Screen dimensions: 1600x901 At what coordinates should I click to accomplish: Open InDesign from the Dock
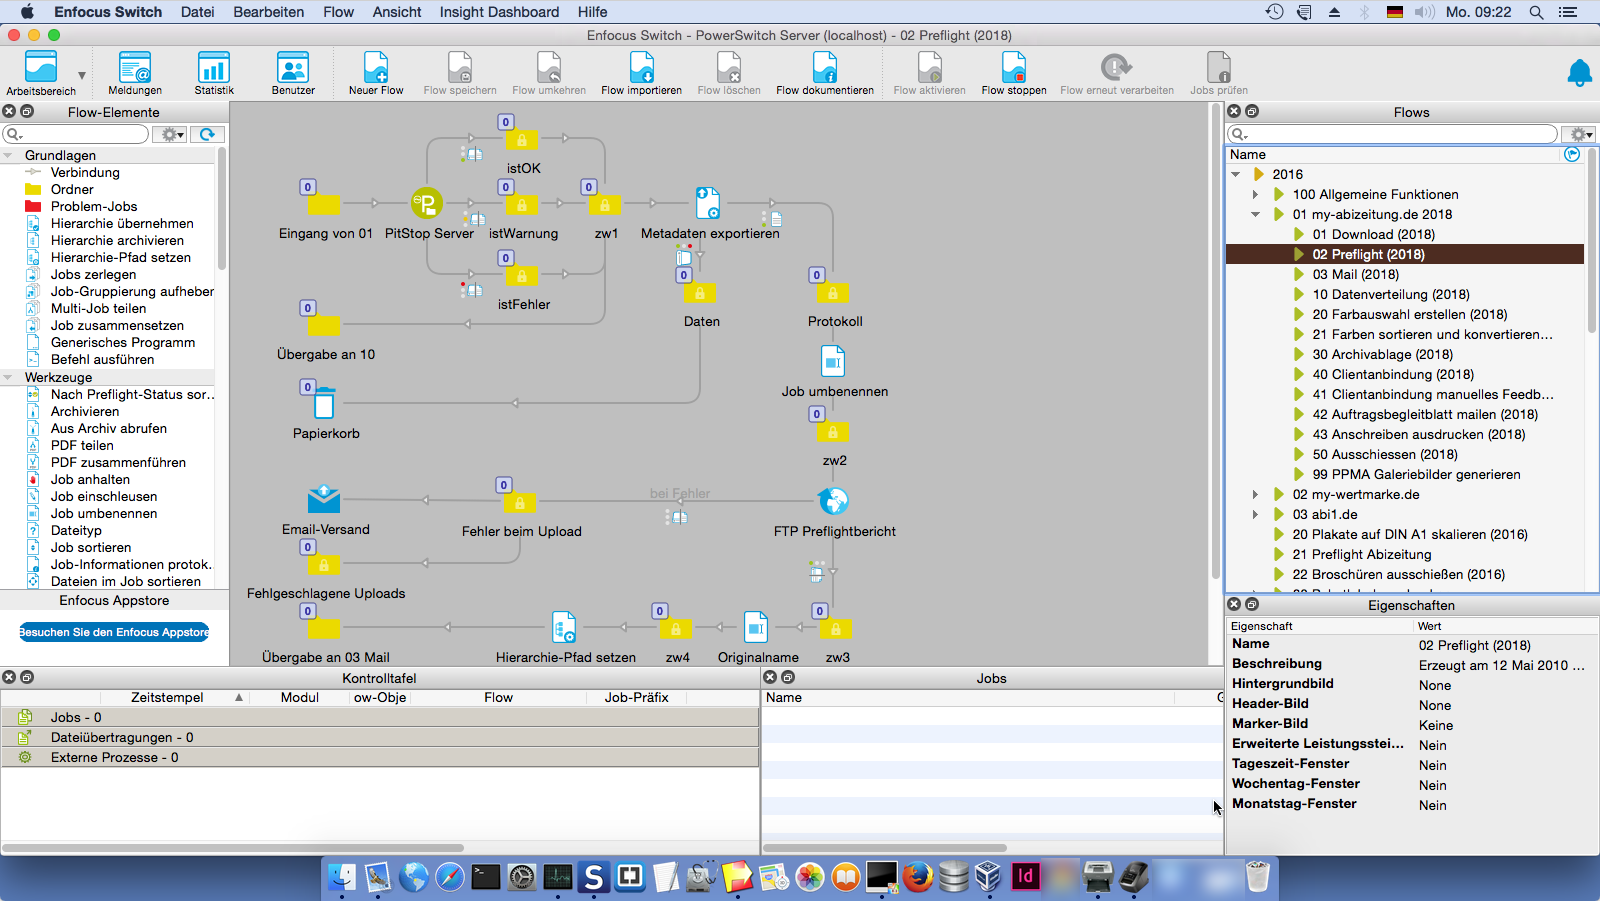(1025, 877)
